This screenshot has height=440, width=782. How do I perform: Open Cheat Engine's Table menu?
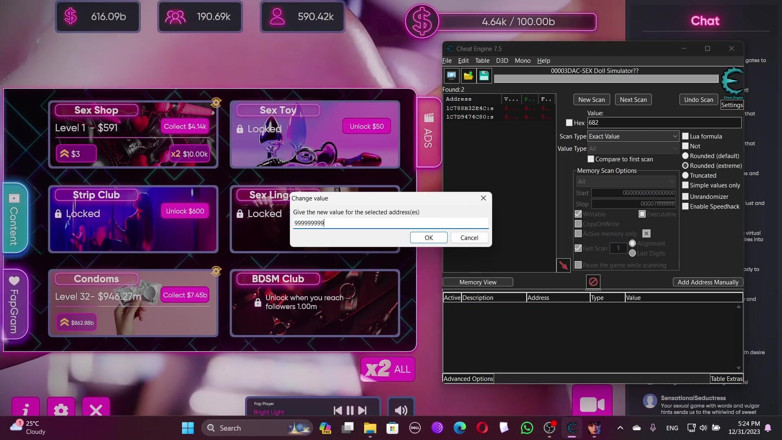click(x=482, y=60)
